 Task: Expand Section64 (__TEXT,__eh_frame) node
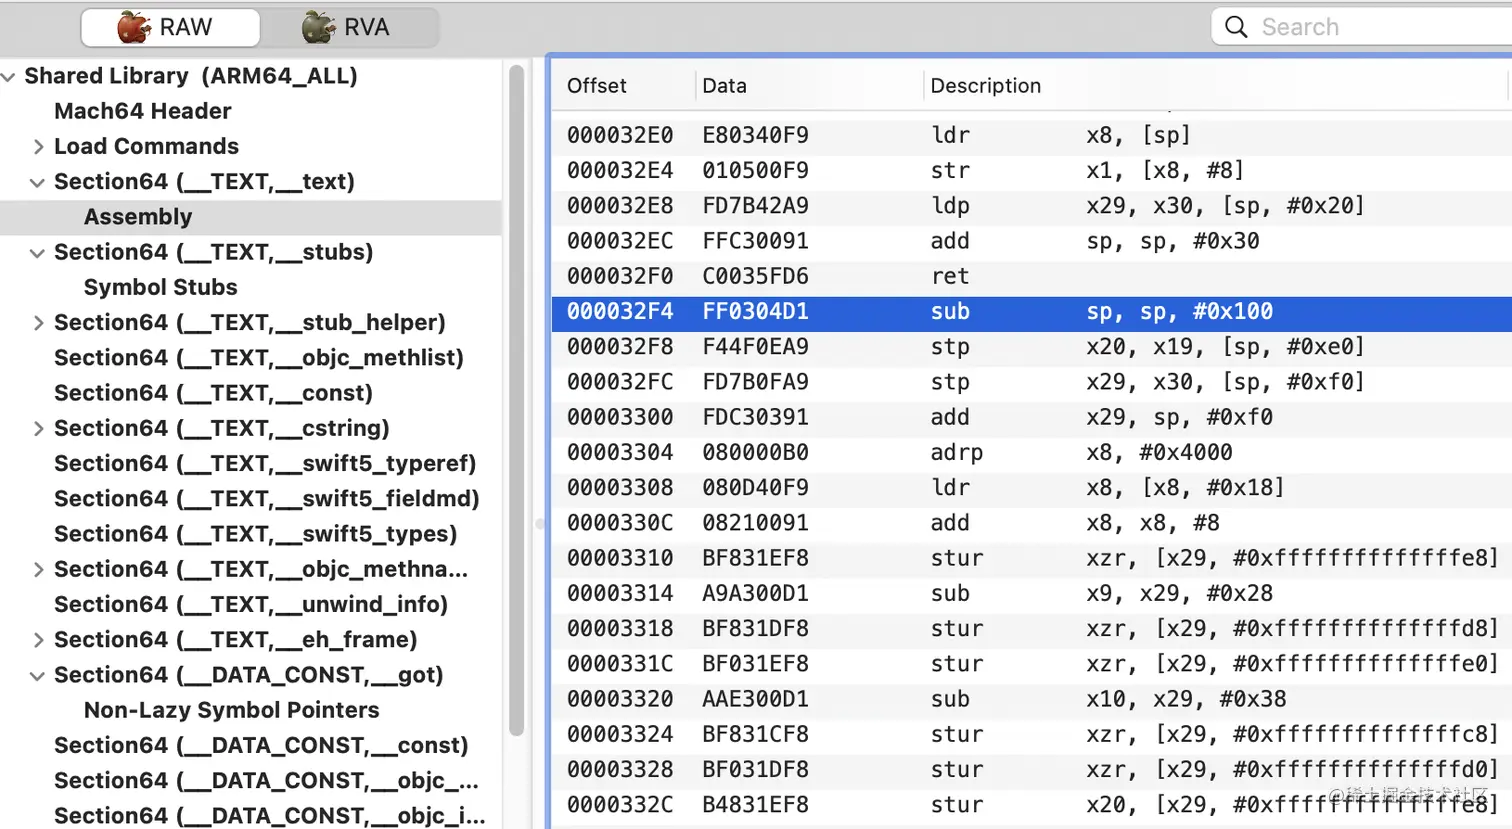38,640
